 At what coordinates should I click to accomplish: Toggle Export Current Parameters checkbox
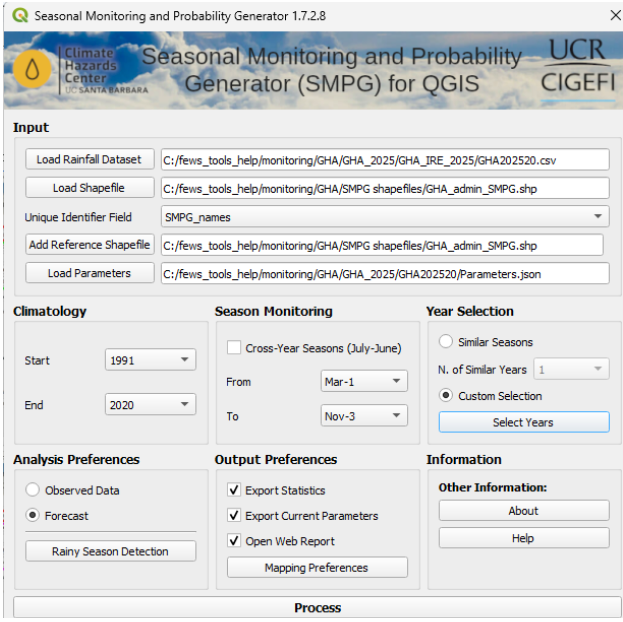click(x=234, y=516)
